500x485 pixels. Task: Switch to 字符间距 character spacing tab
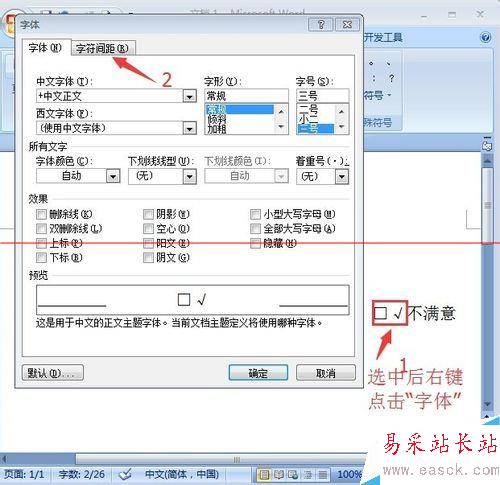pyautogui.click(x=102, y=48)
